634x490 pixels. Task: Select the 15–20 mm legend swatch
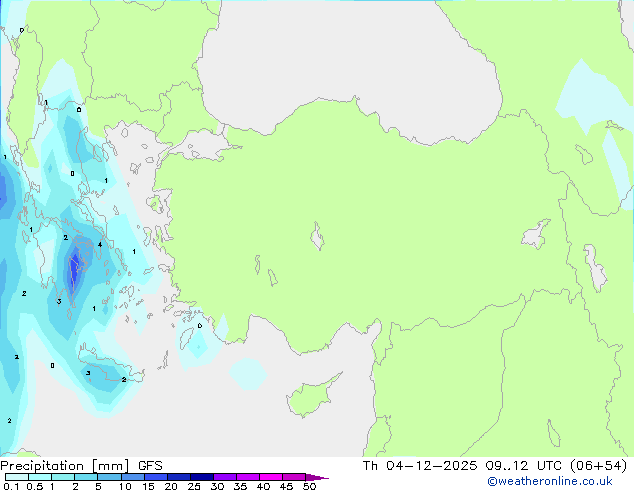(156, 477)
